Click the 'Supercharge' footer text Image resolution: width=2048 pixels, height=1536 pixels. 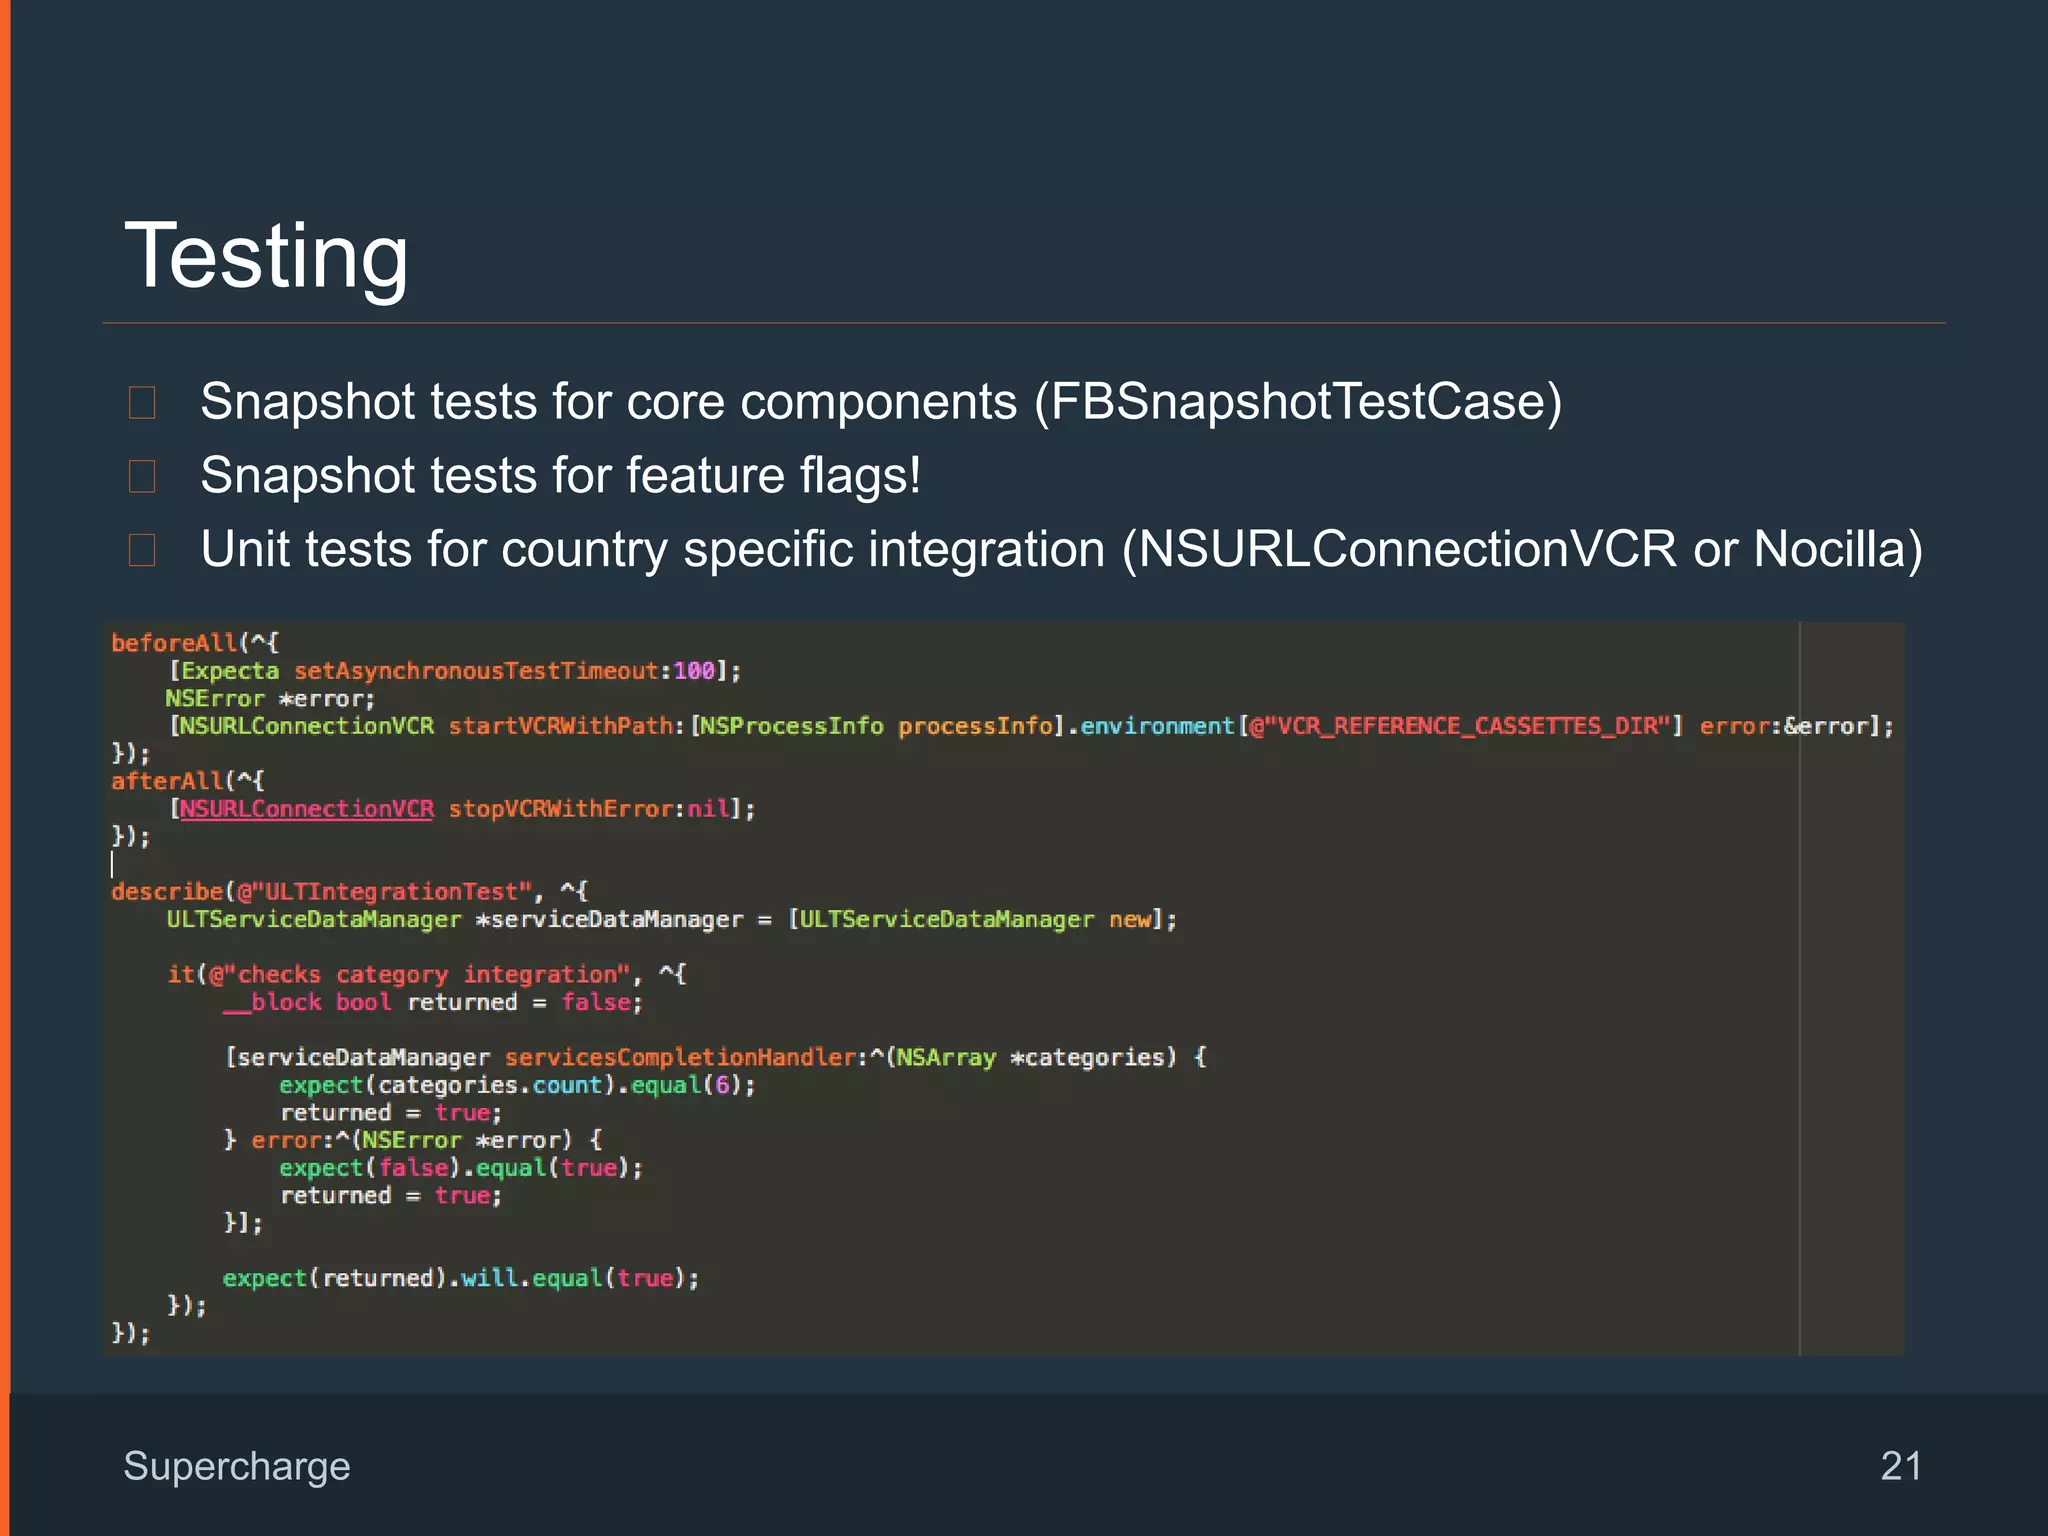pyautogui.click(x=237, y=1467)
